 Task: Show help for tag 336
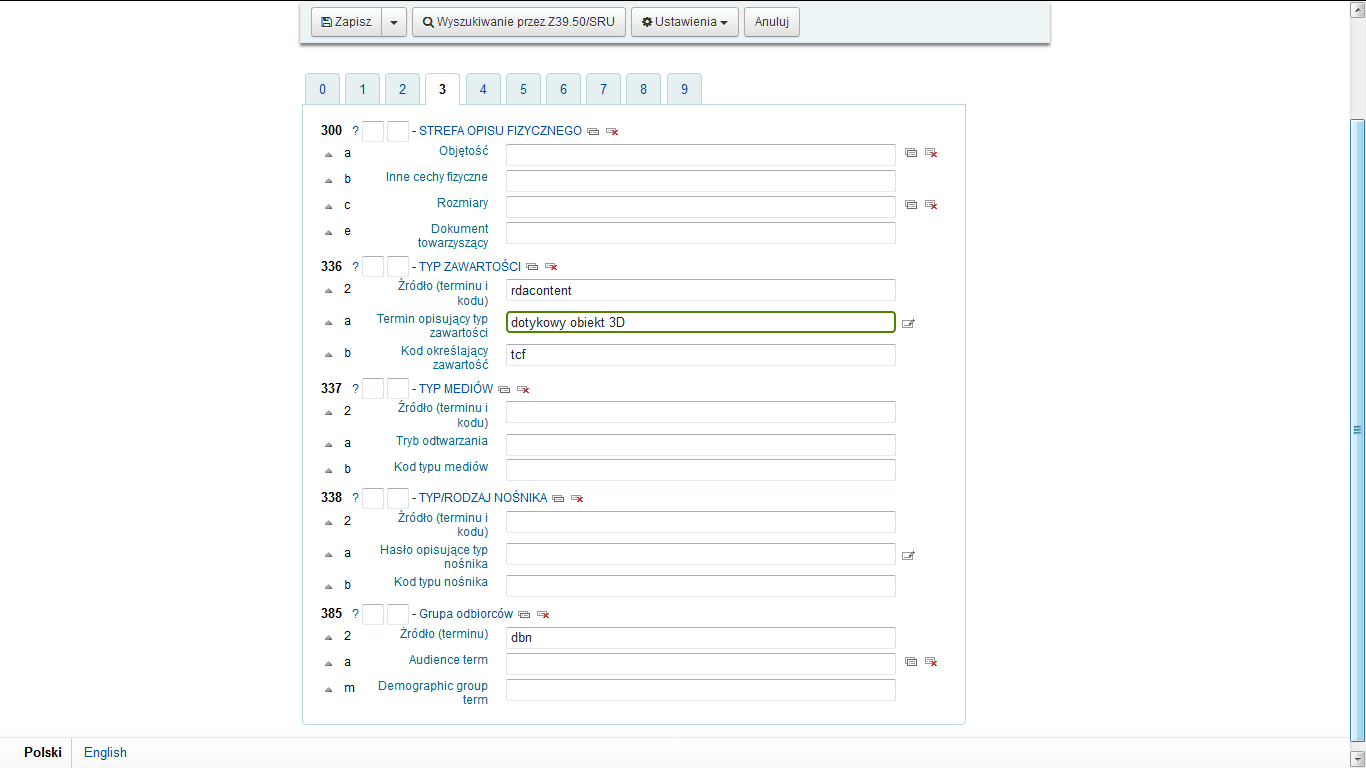click(x=355, y=267)
